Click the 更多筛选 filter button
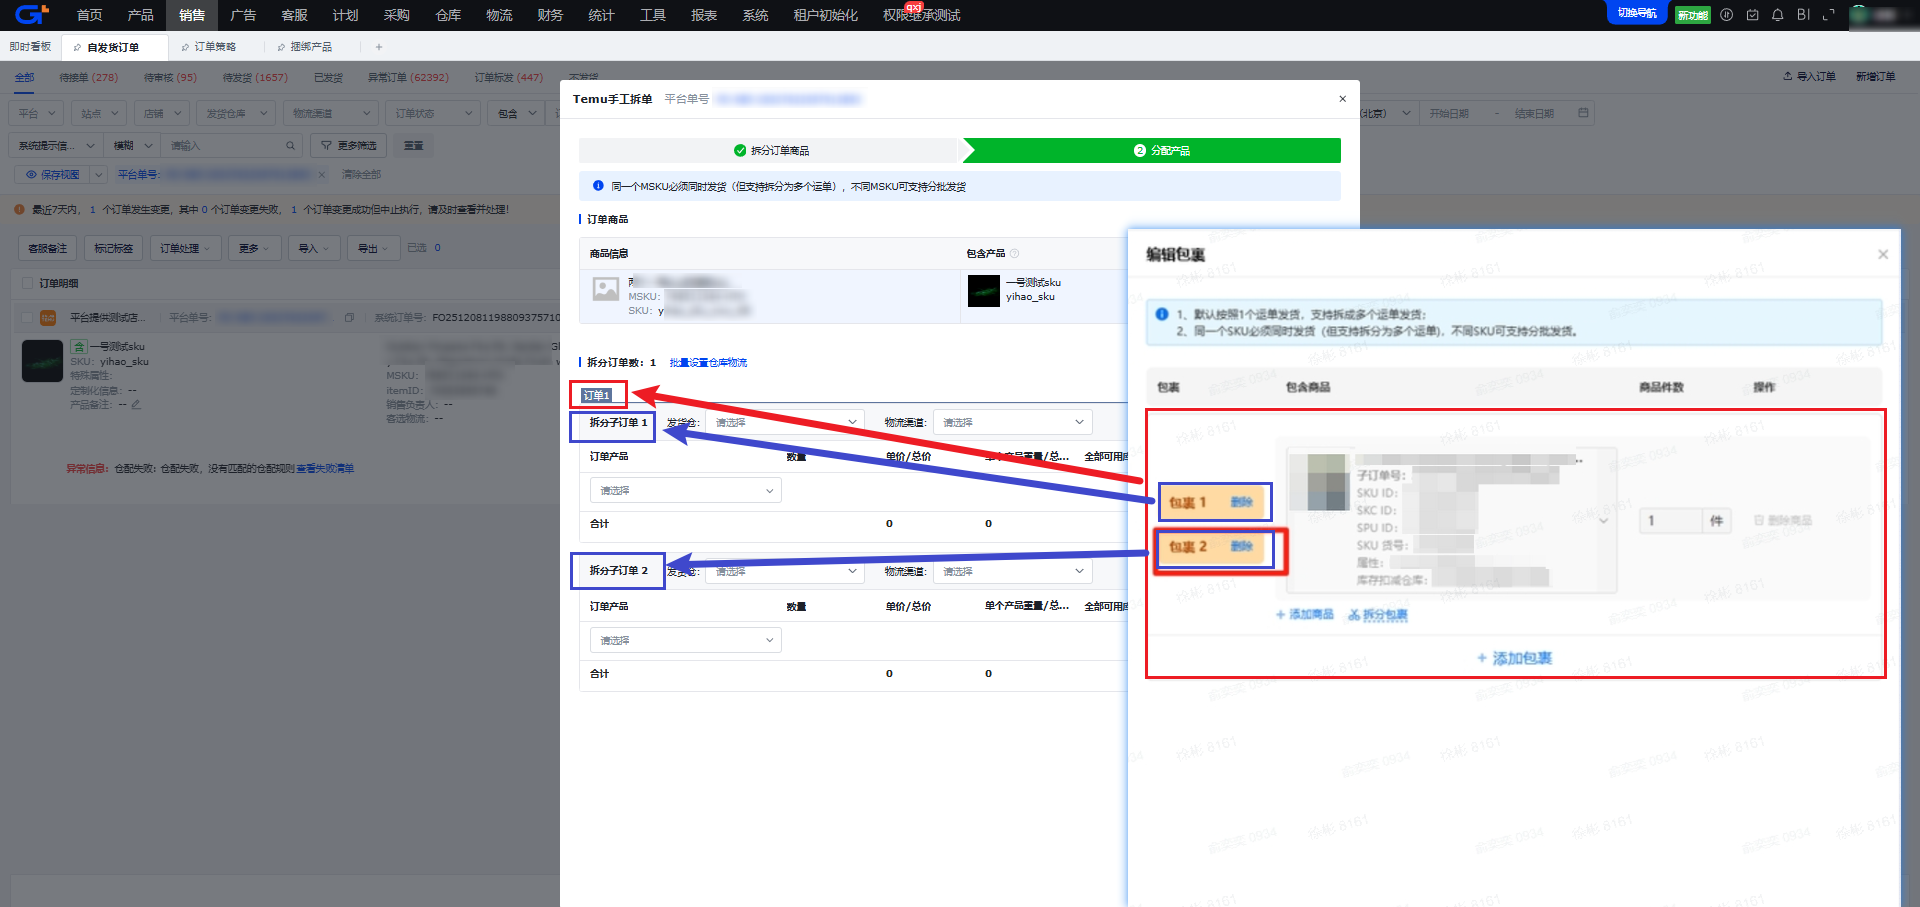 pos(349,146)
